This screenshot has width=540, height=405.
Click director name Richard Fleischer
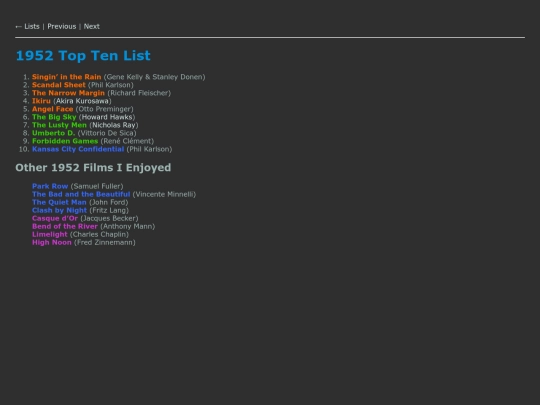[x=139, y=93]
